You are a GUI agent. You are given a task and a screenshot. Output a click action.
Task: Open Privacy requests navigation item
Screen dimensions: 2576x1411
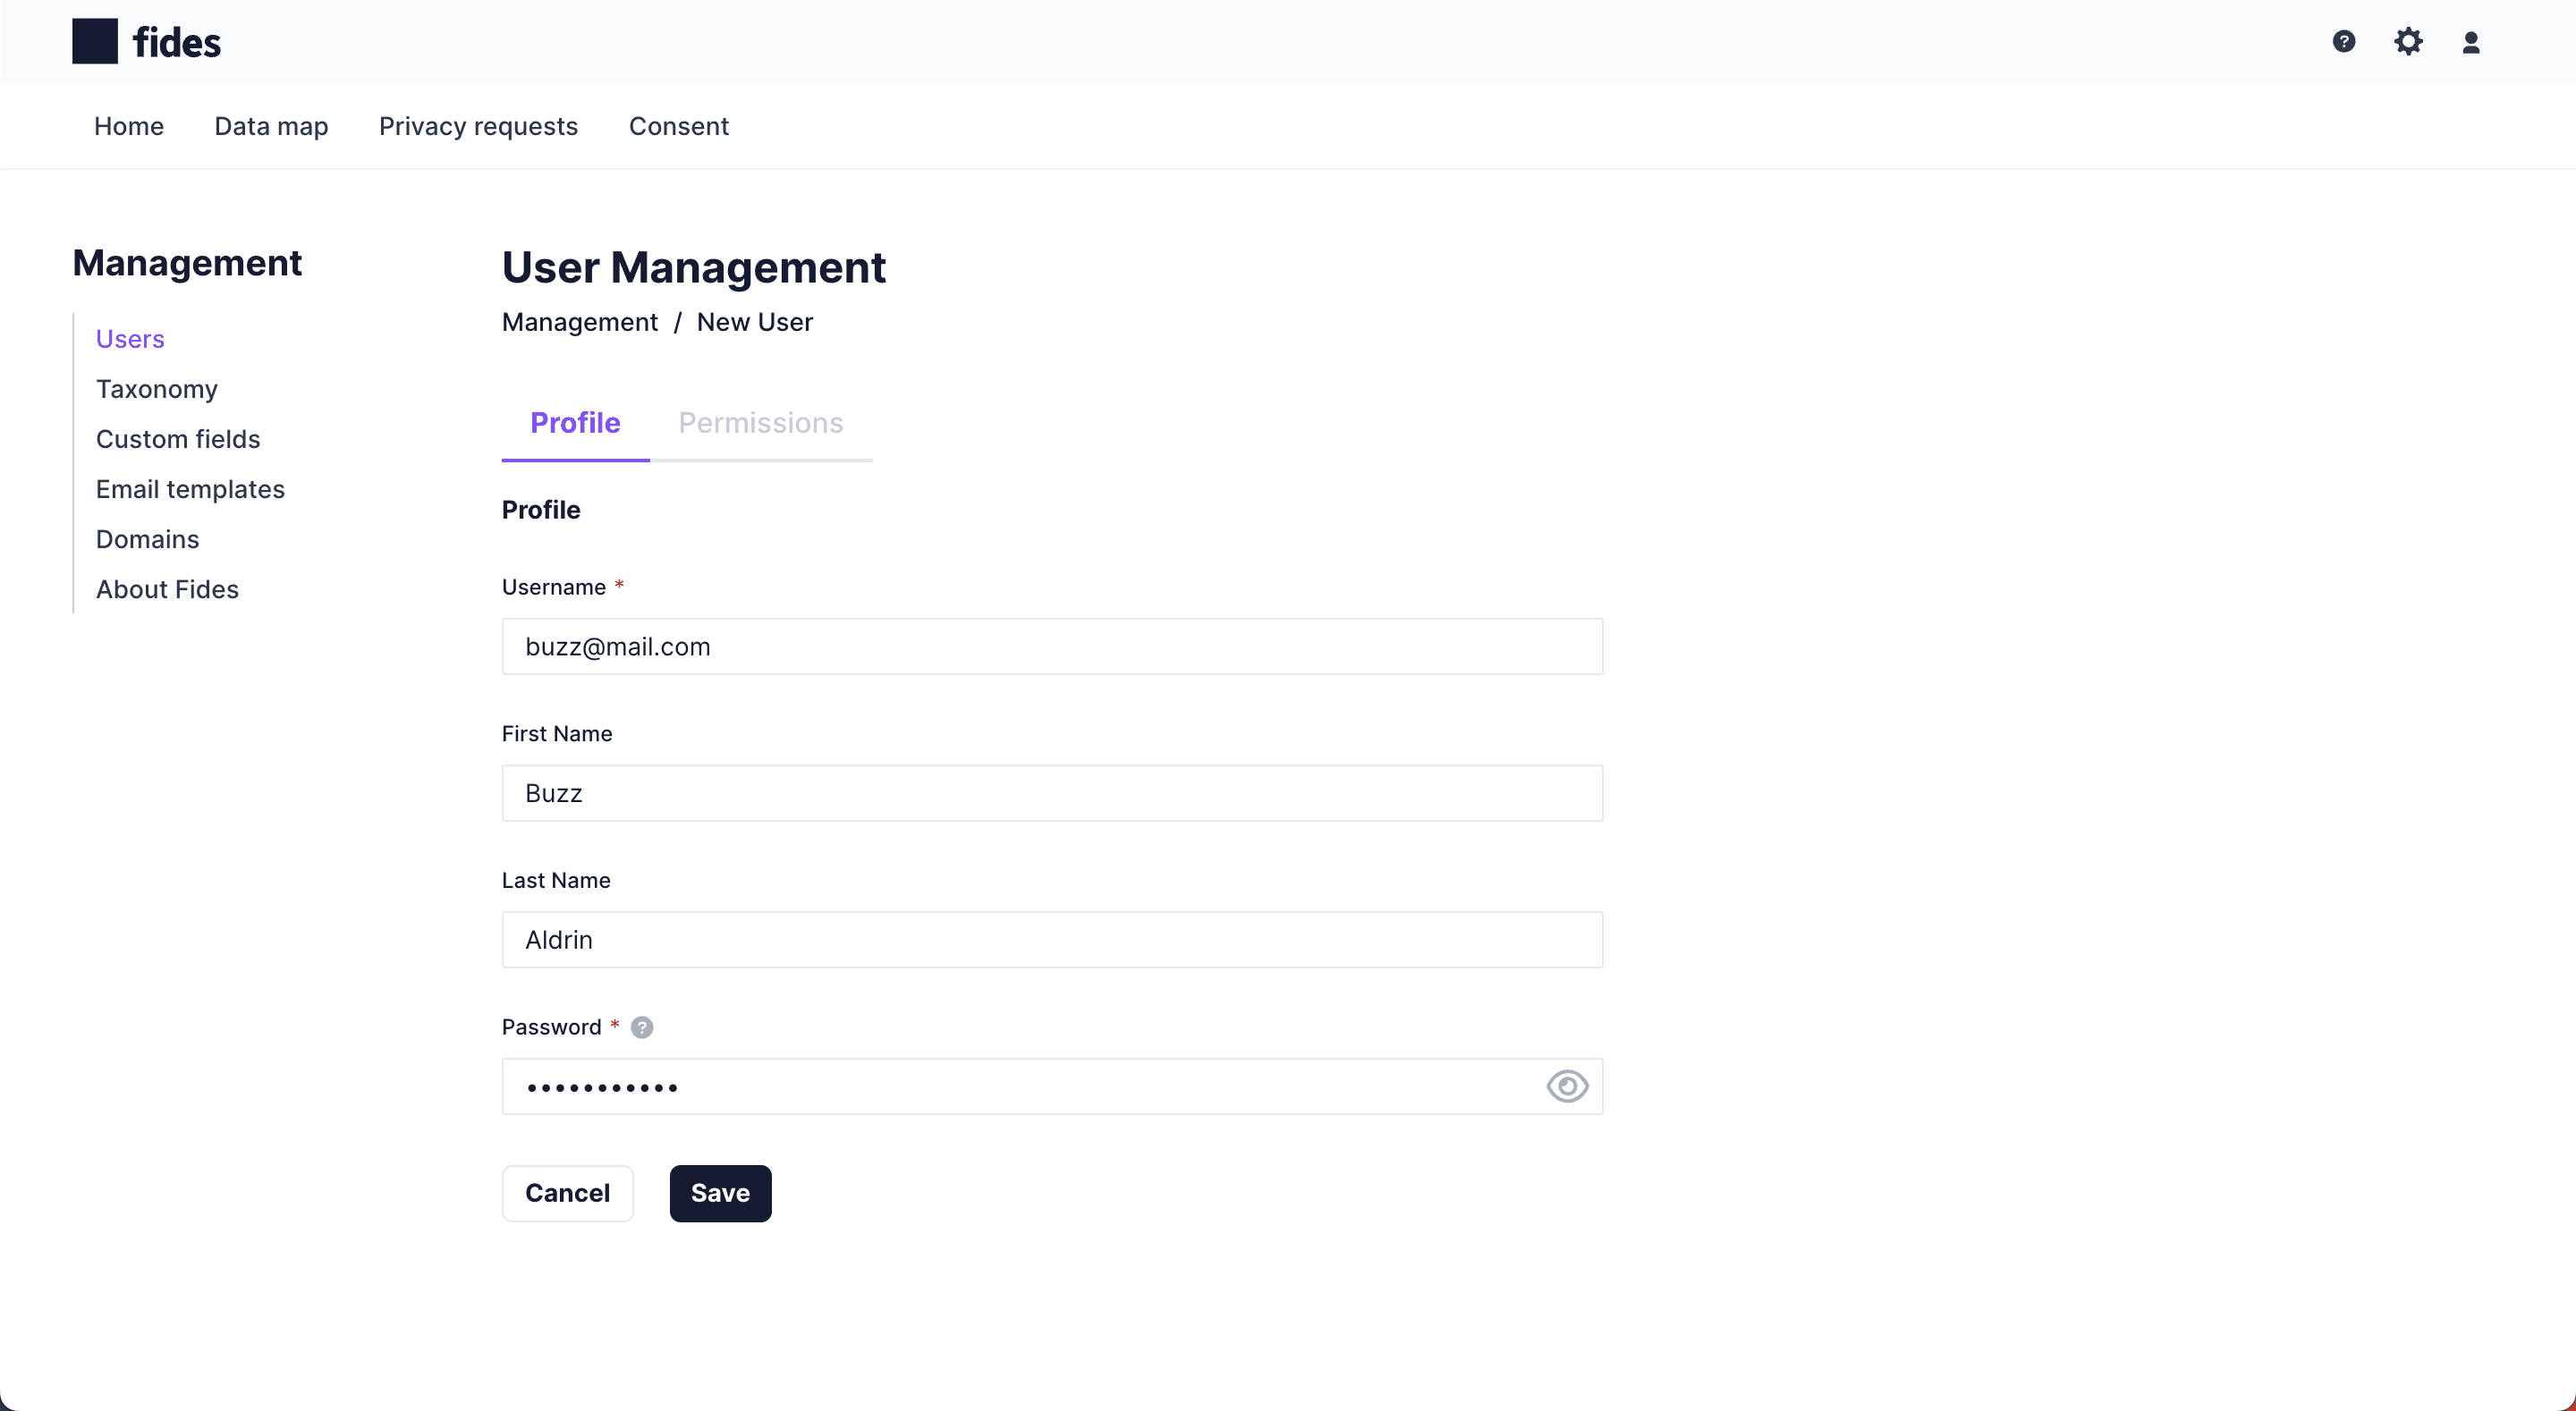point(478,125)
